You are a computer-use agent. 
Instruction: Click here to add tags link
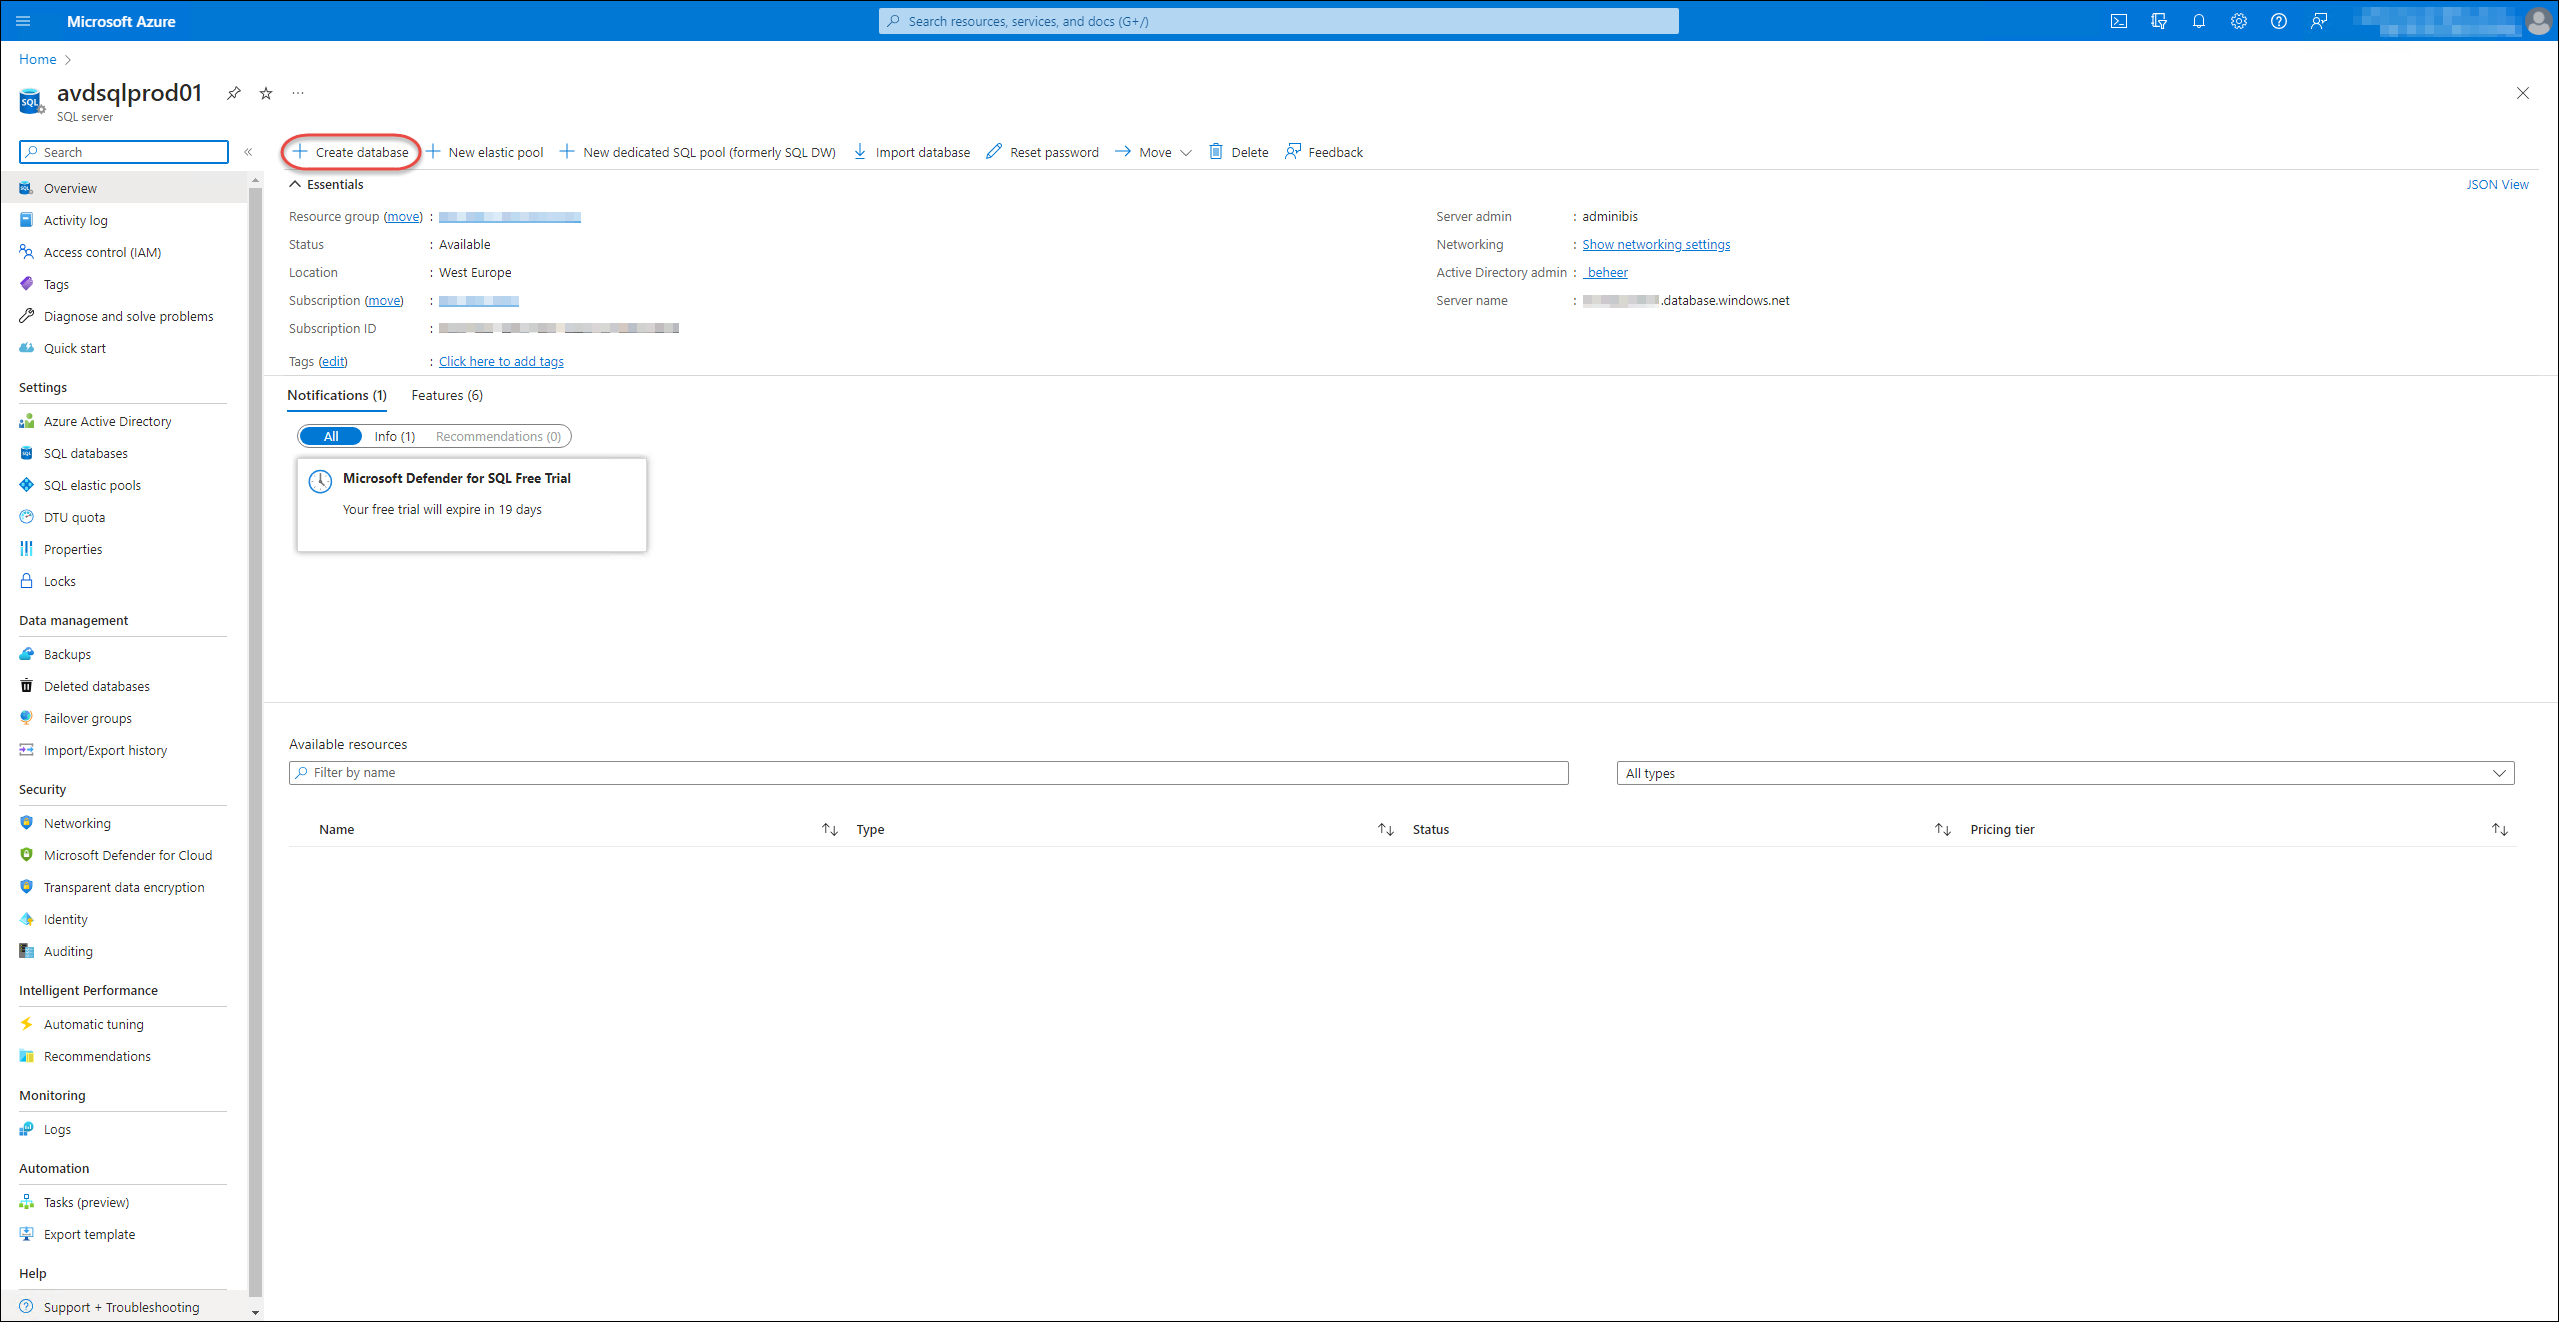tap(501, 362)
